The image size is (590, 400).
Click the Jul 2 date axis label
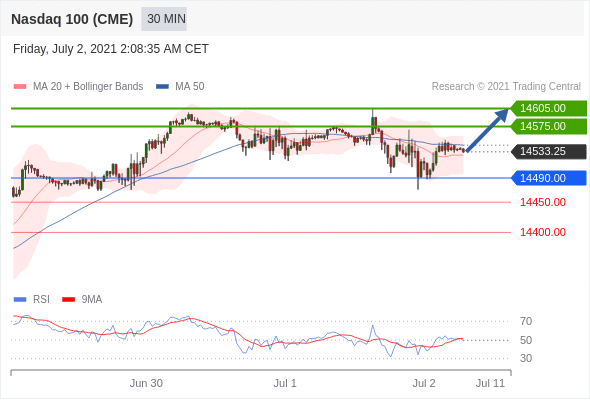click(424, 383)
